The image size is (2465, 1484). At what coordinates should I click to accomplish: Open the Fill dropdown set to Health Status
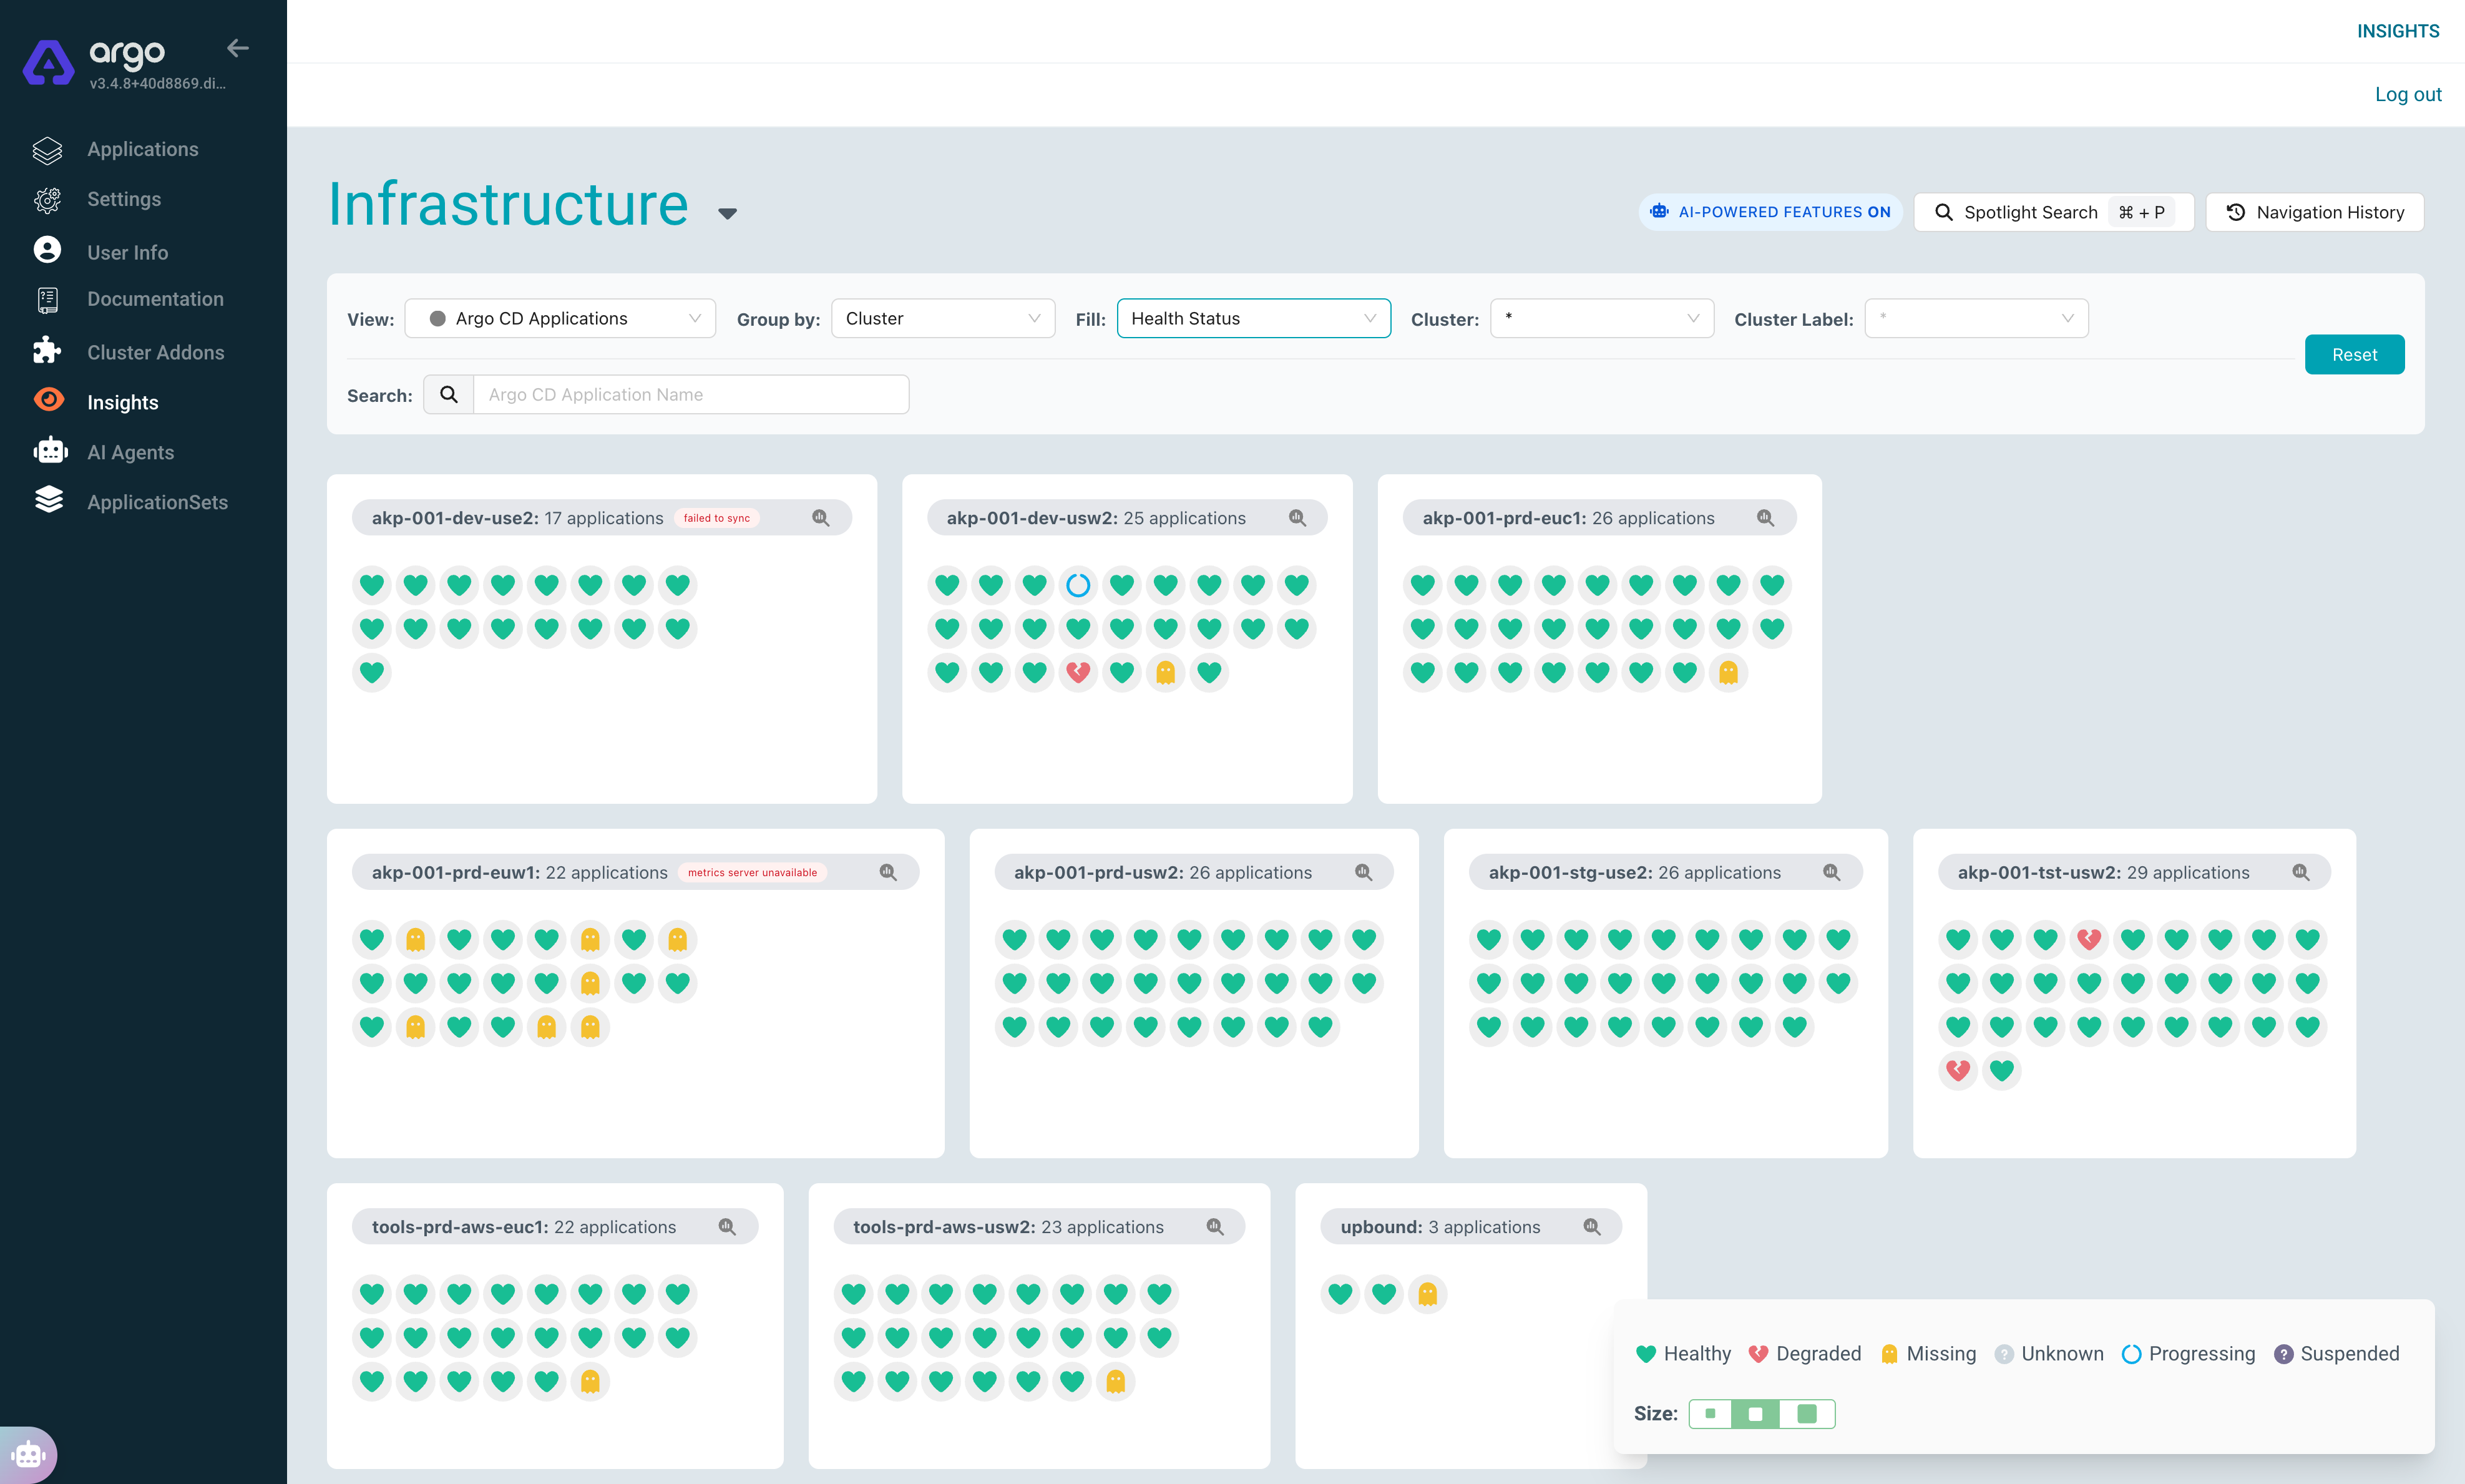point(1253,318)
